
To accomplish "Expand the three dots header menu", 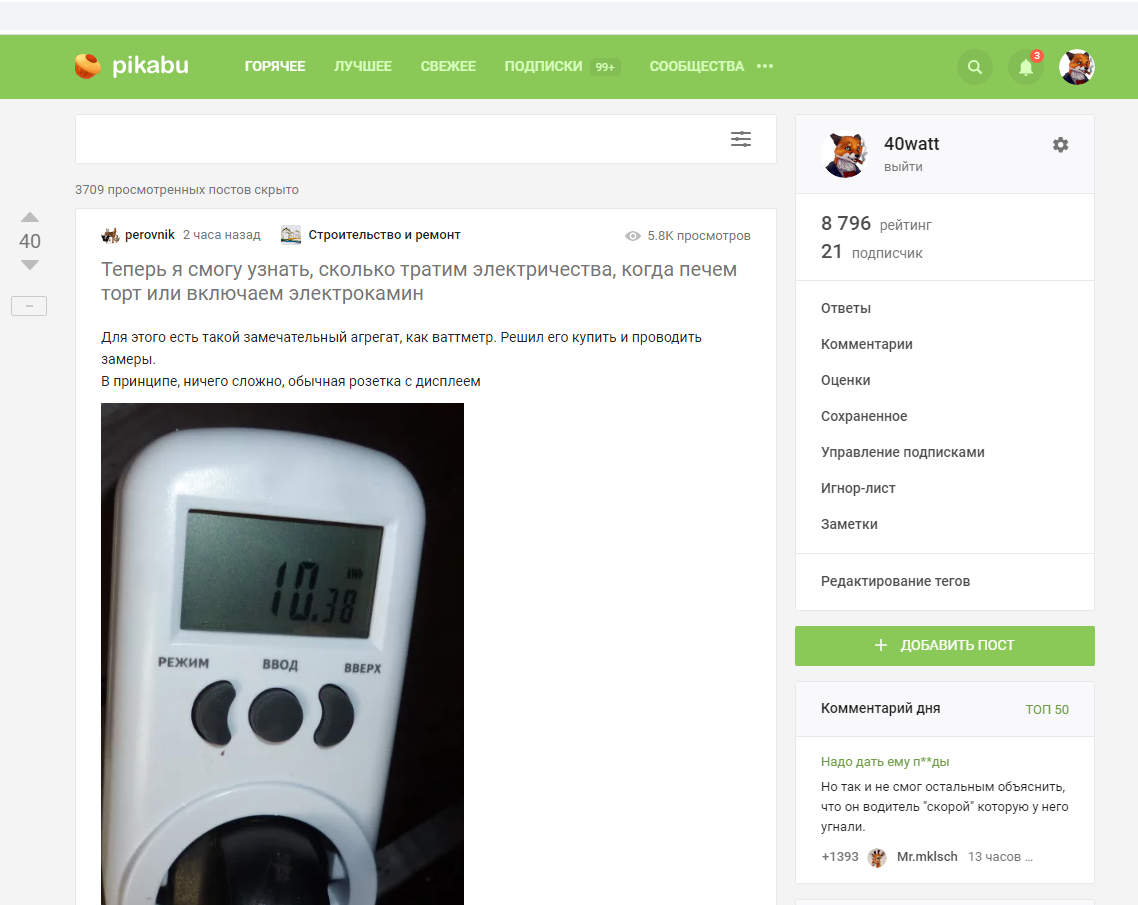I will 764,66.
